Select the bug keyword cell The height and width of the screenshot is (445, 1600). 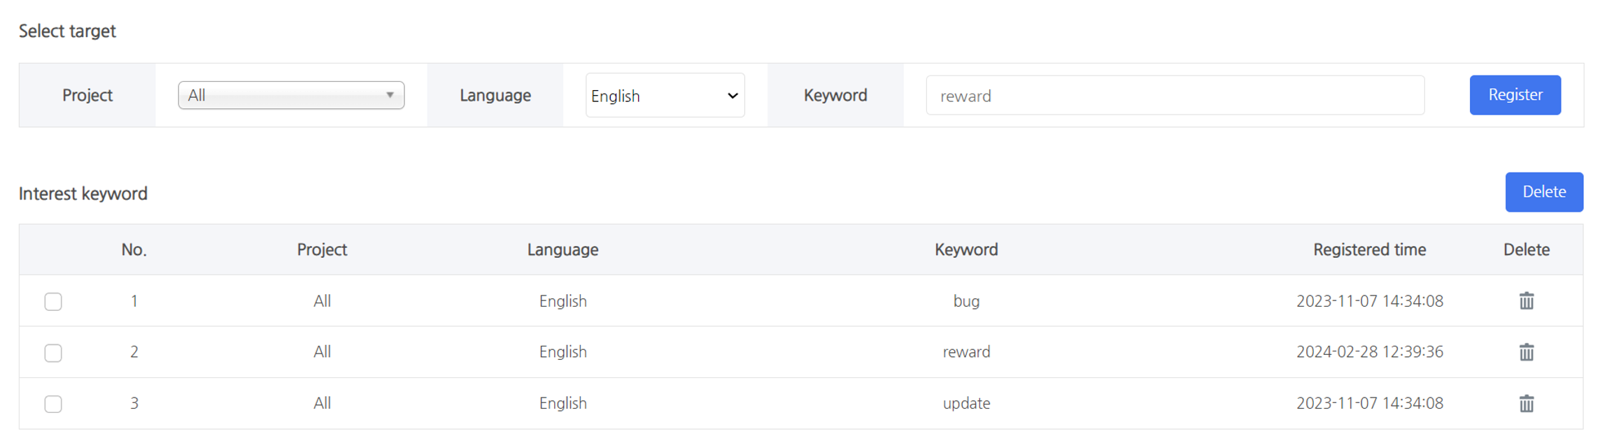point(966,301)
